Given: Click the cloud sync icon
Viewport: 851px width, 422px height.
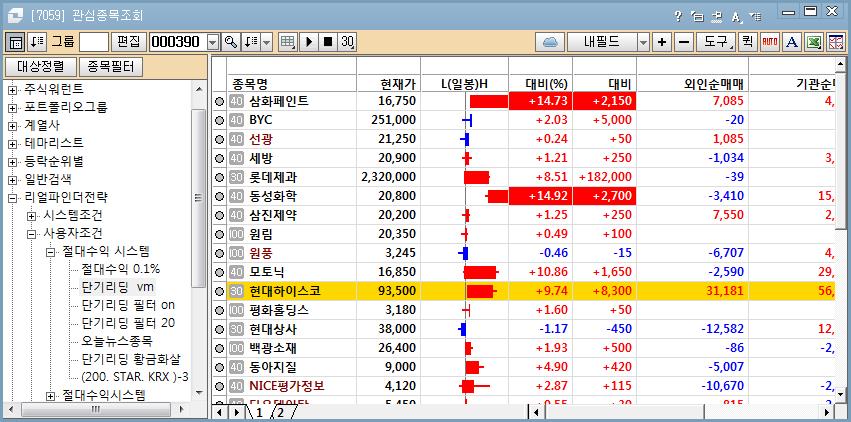Looking at the screenshot, I should 550,42.
